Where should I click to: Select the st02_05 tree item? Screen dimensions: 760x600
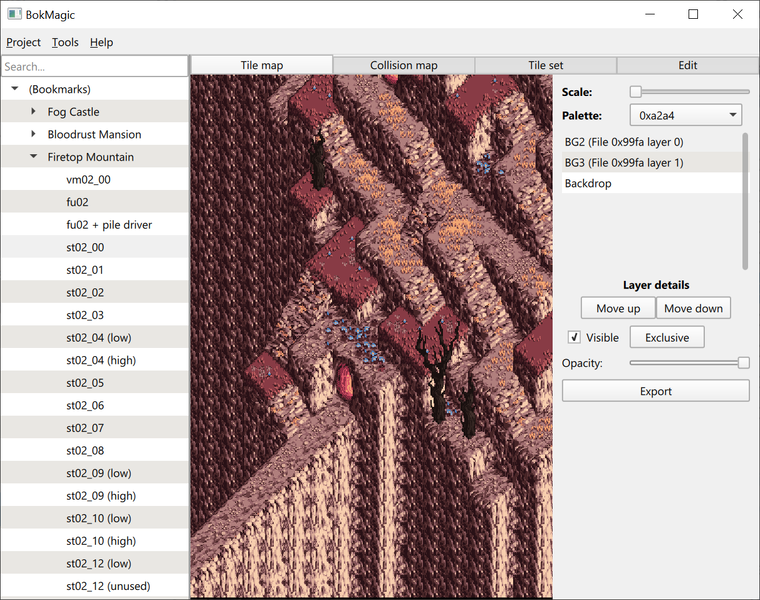95,382
